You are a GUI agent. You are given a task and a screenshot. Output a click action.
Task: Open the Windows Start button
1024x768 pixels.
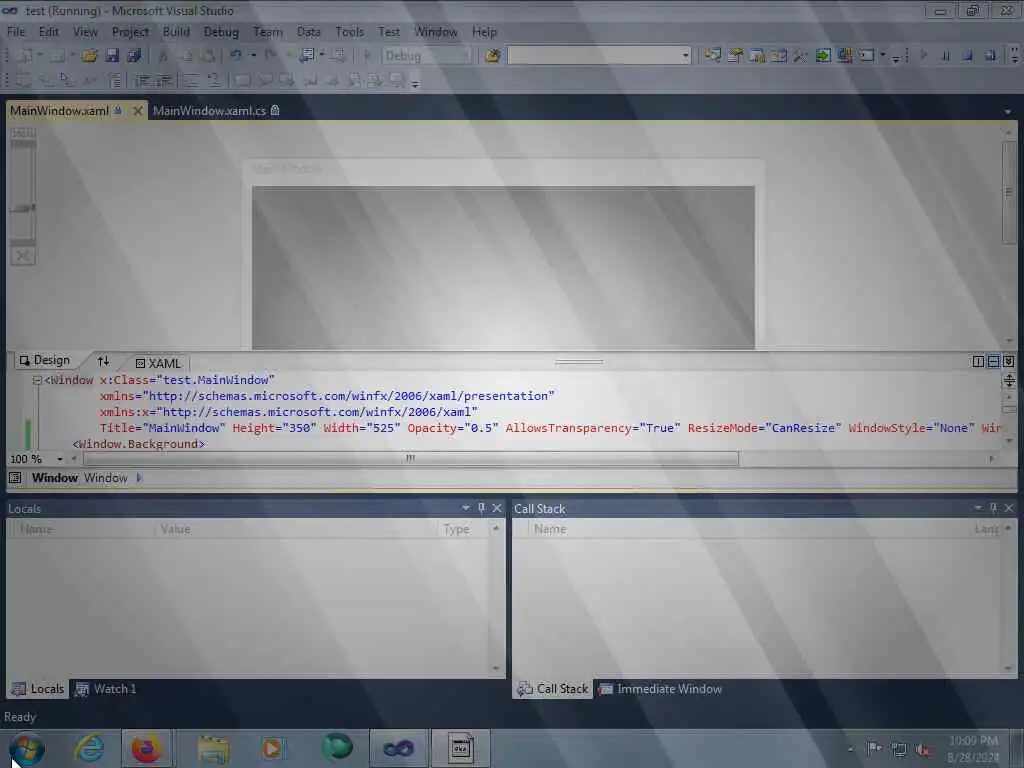click(x=27, y=749)
